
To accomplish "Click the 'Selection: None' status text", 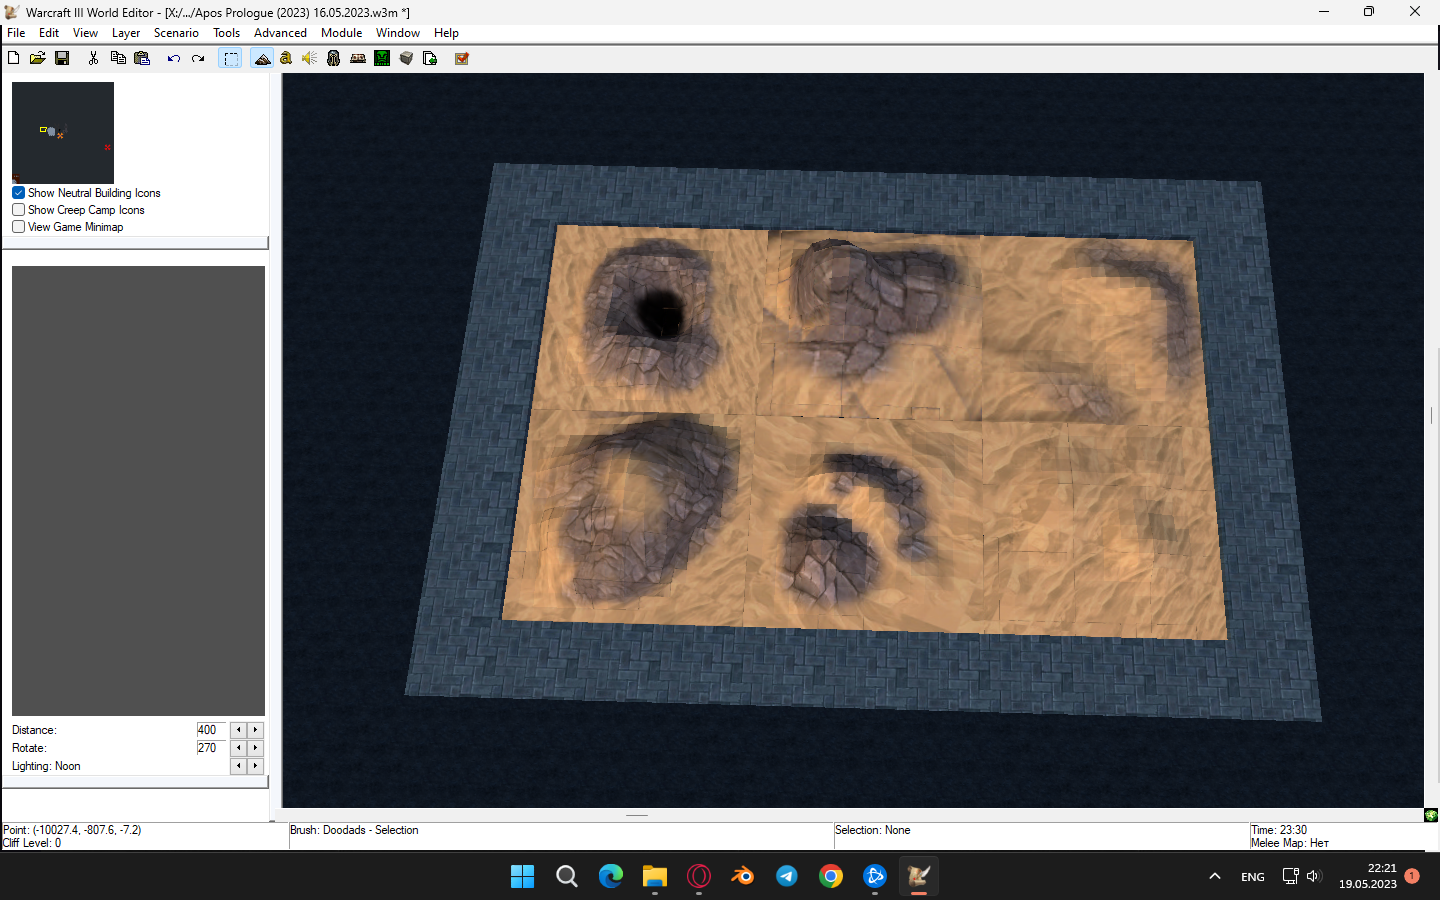I will (873, 830).
